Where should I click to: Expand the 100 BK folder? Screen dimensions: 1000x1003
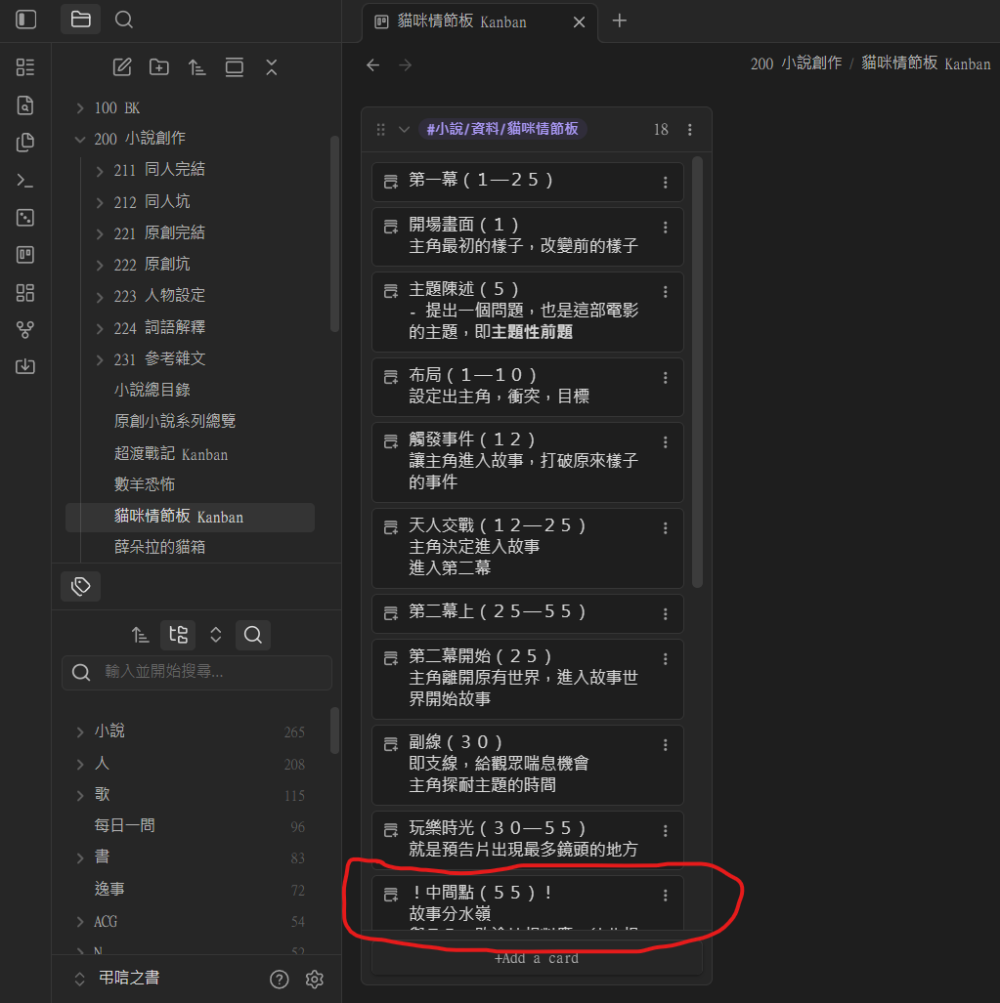coord(80,108)
